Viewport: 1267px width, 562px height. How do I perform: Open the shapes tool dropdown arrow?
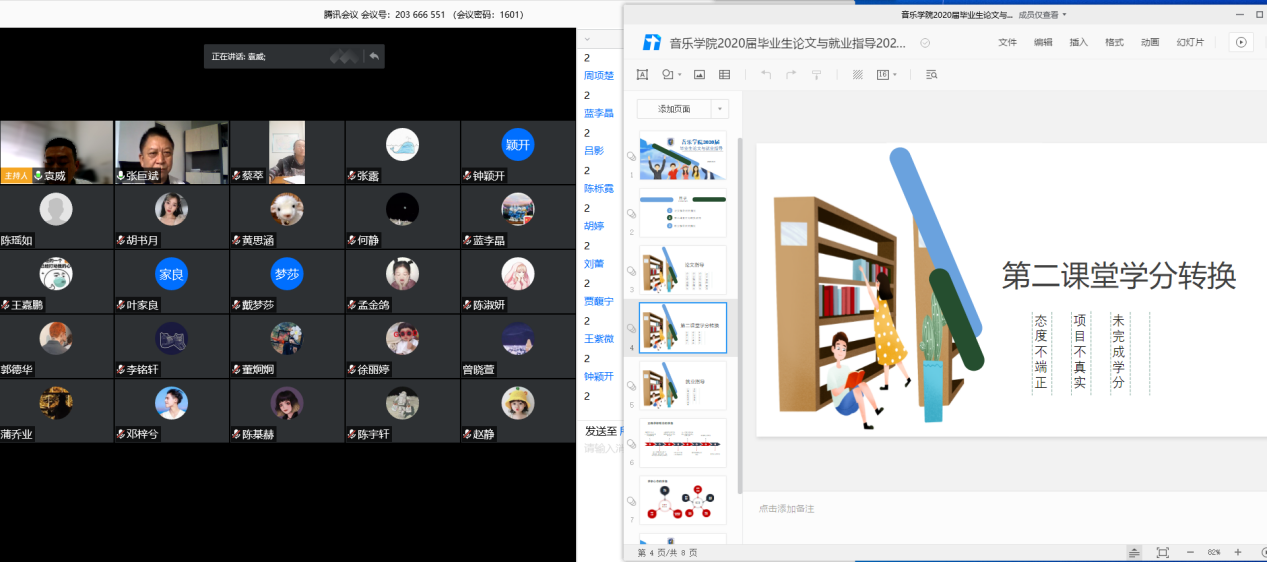tap(680, 75)
